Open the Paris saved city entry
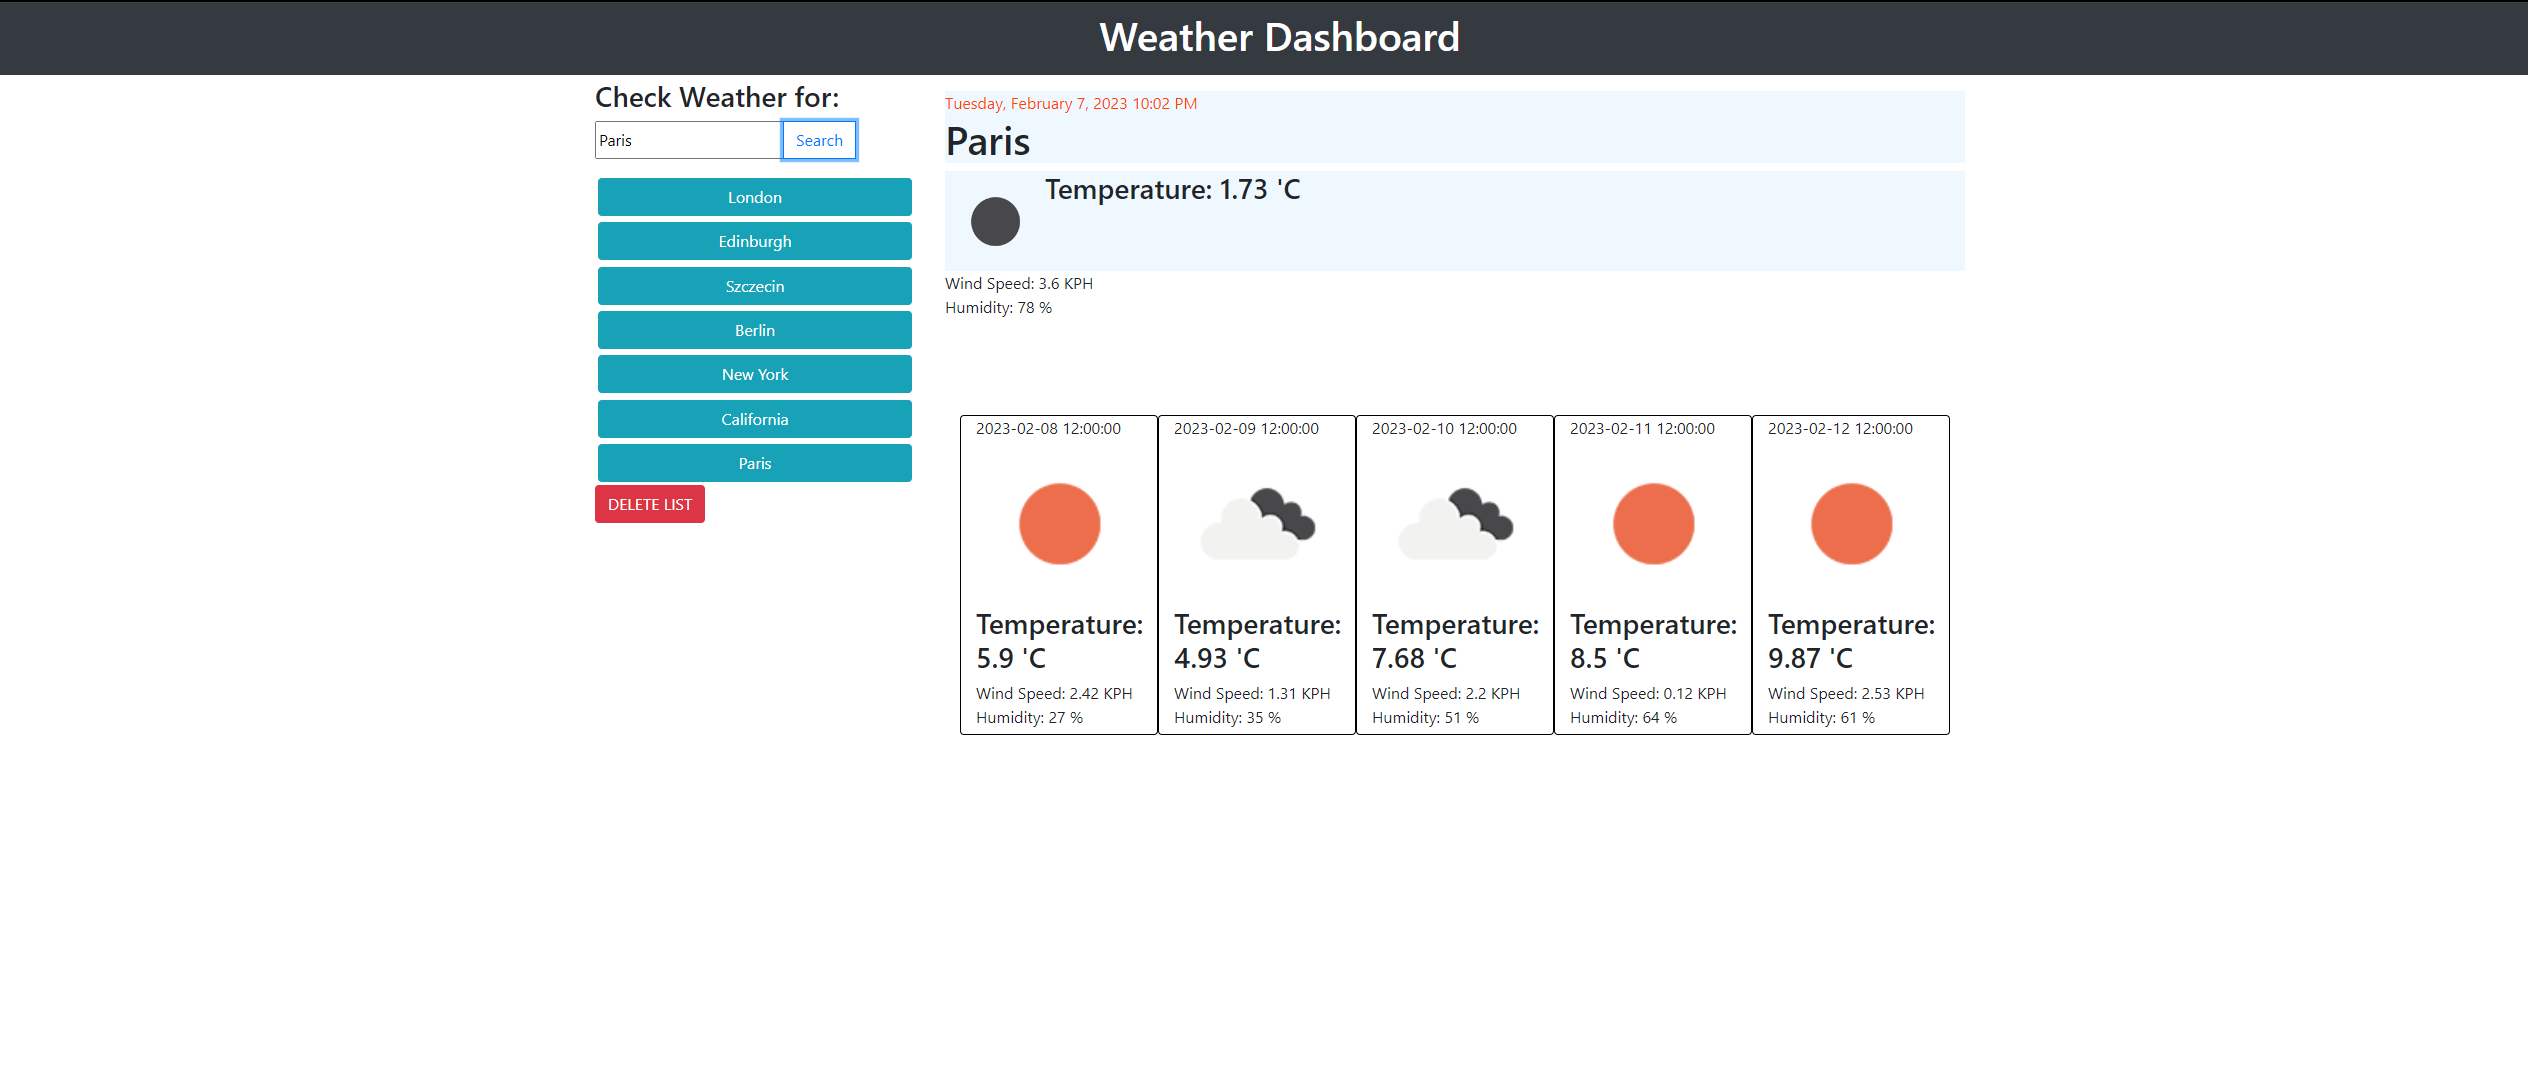 click(x=754, y=463)
